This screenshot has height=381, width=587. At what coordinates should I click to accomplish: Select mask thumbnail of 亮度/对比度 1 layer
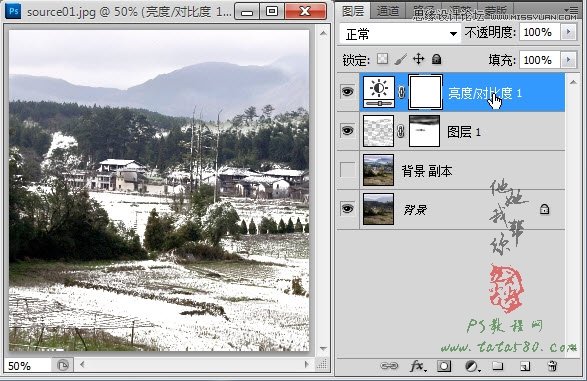[425, 92]
